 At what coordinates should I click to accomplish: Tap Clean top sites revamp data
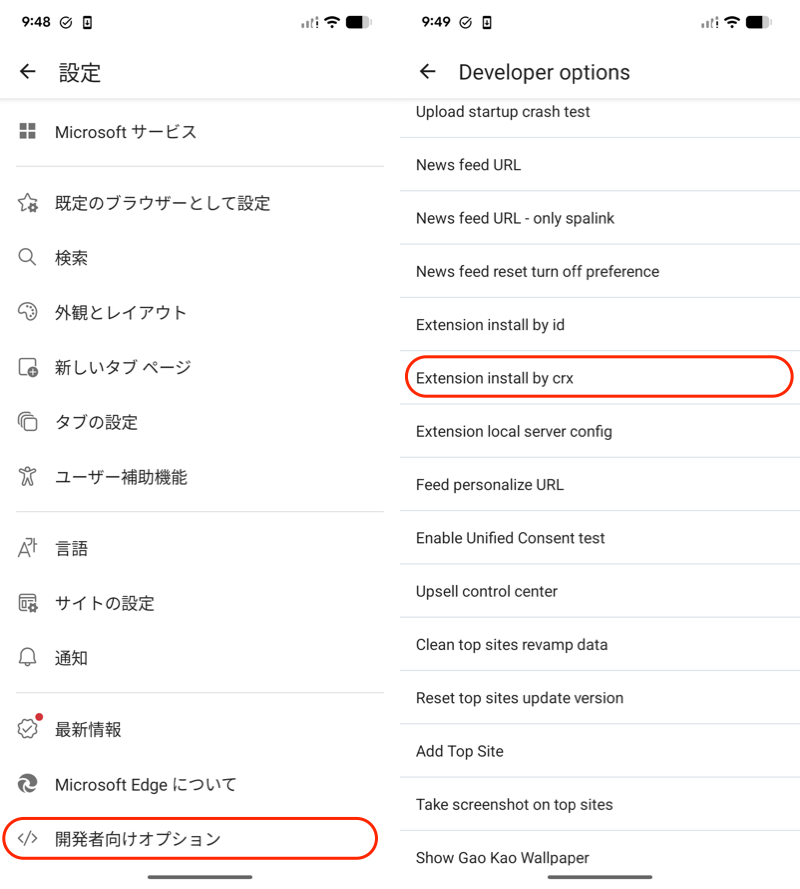click(598, 644)
